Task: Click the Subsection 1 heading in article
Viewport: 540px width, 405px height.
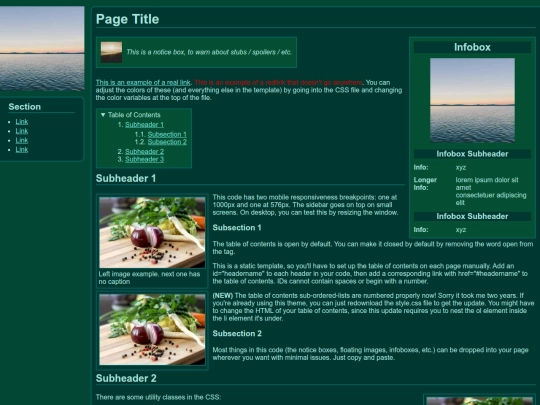Action: (237, 228)
